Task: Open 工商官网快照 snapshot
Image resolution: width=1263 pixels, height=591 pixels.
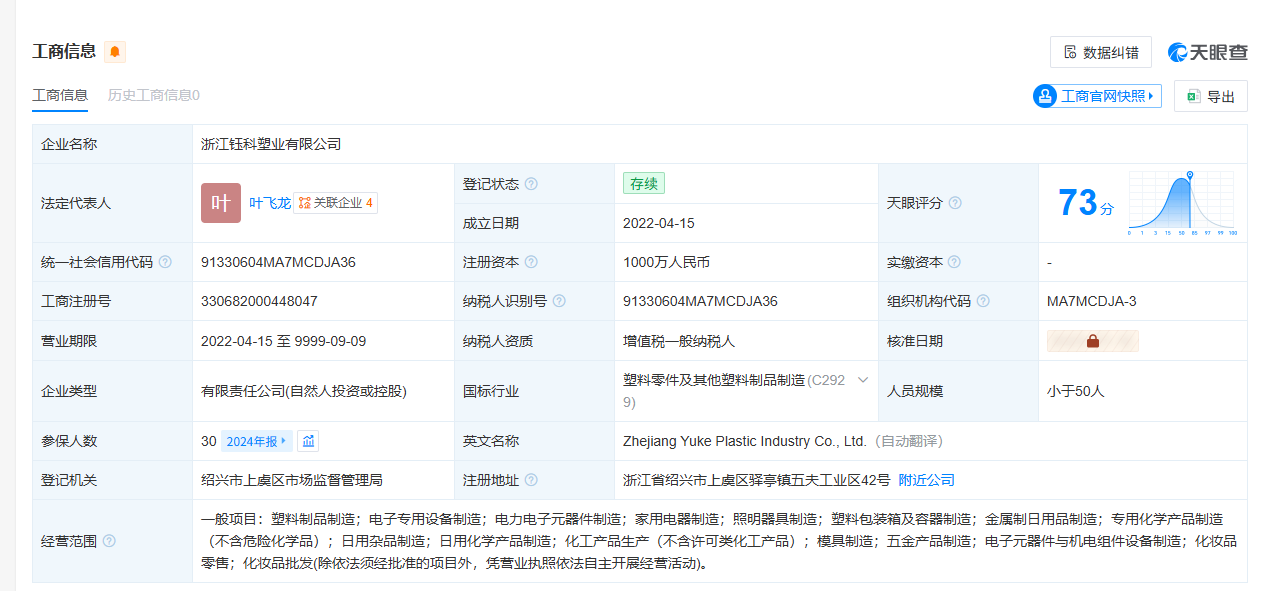Action: pos(1097,96)
